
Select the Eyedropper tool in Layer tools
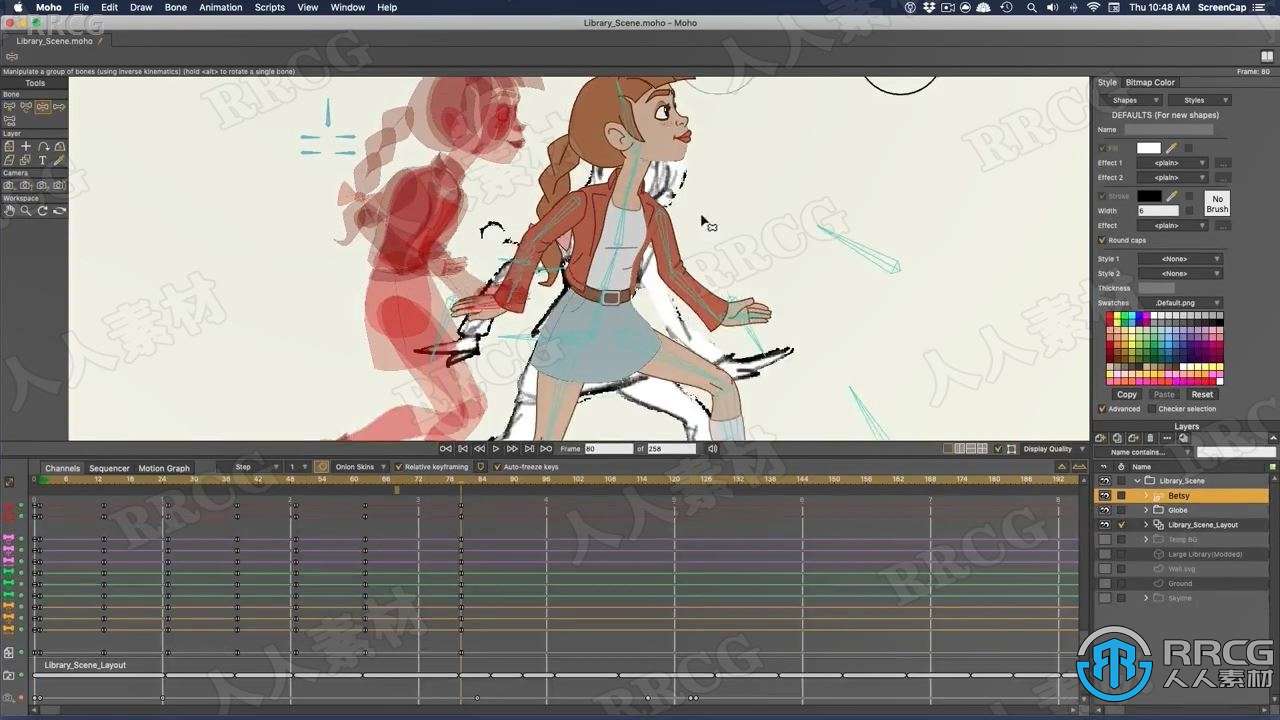[x=59, y=160]
